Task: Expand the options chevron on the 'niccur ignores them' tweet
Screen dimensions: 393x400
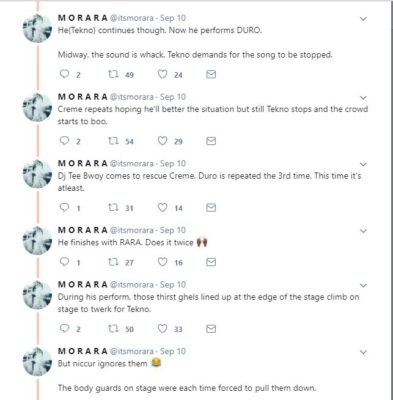Action: tap(363, 352)
